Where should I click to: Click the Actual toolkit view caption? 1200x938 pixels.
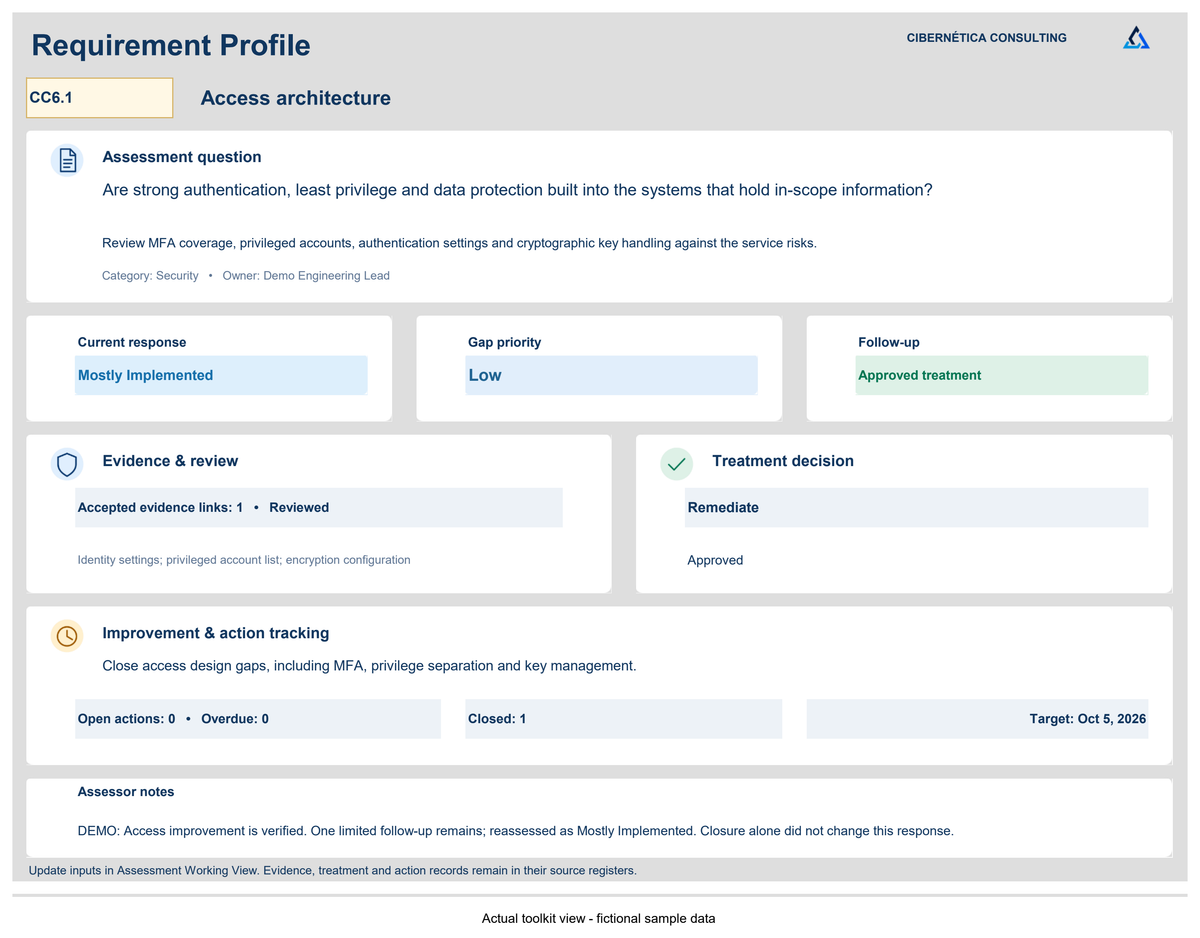[x=599, y=918]
